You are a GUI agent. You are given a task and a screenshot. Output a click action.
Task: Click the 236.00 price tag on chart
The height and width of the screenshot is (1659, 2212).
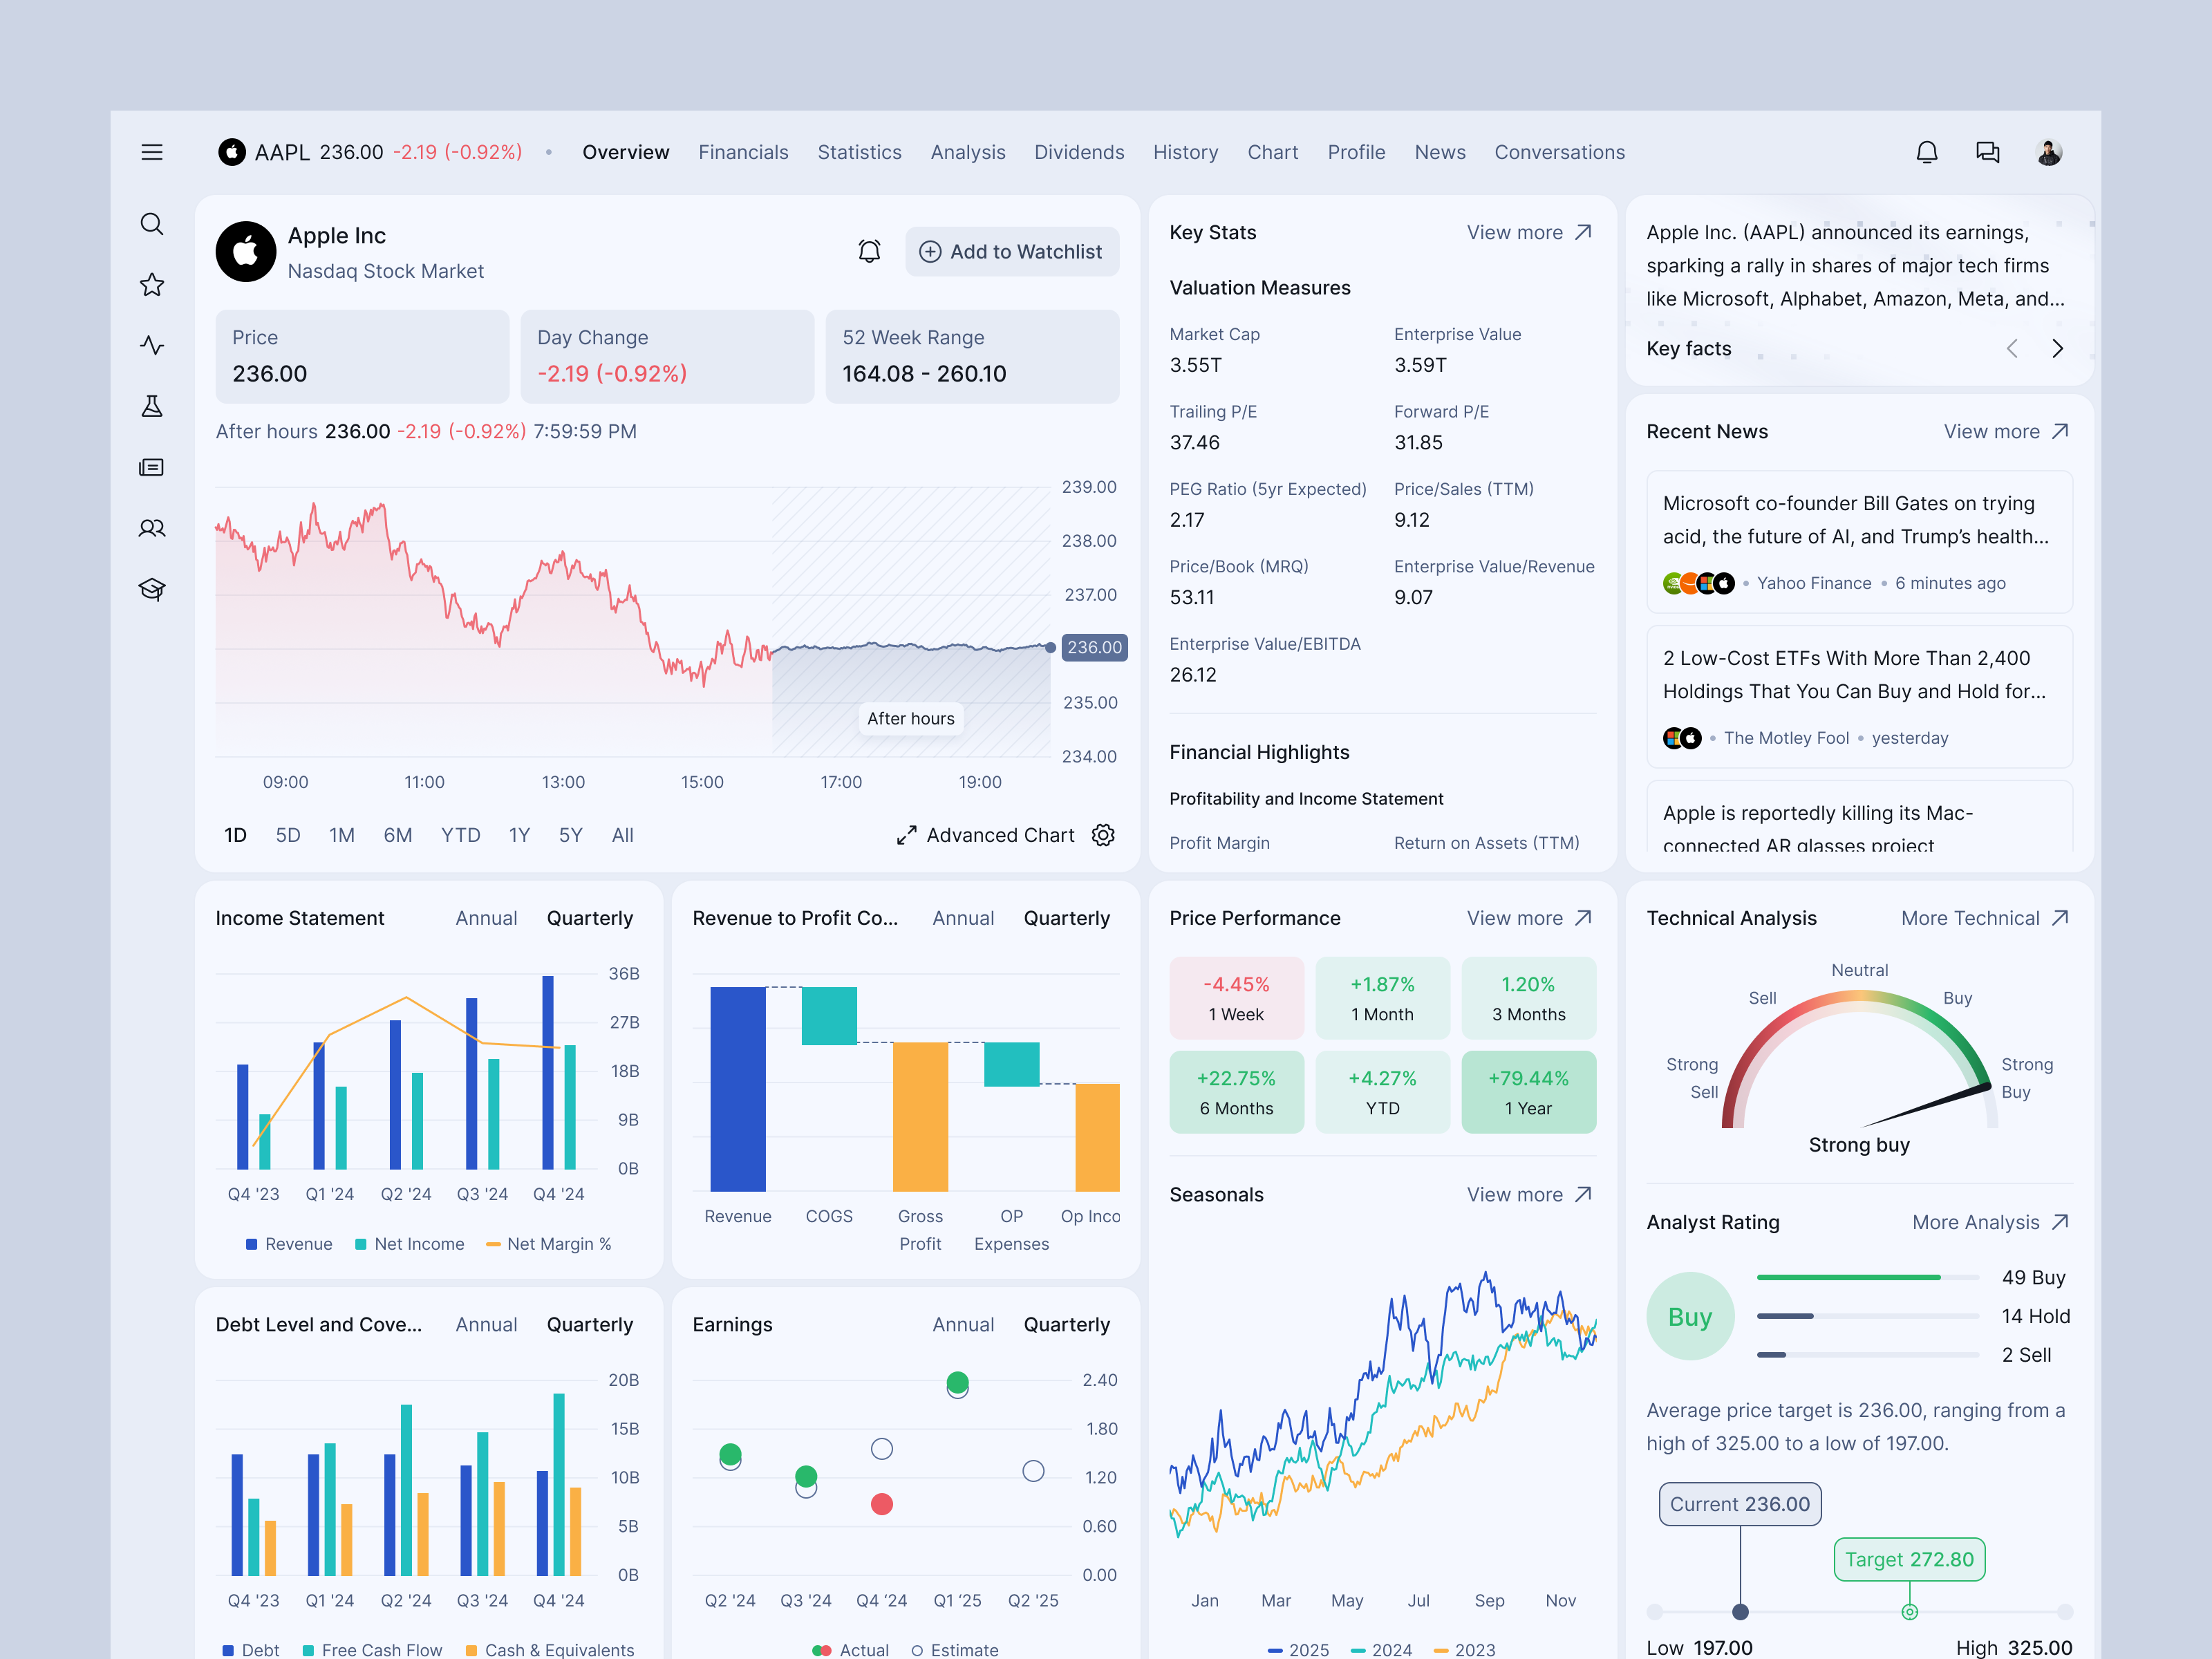point(1094,647)
